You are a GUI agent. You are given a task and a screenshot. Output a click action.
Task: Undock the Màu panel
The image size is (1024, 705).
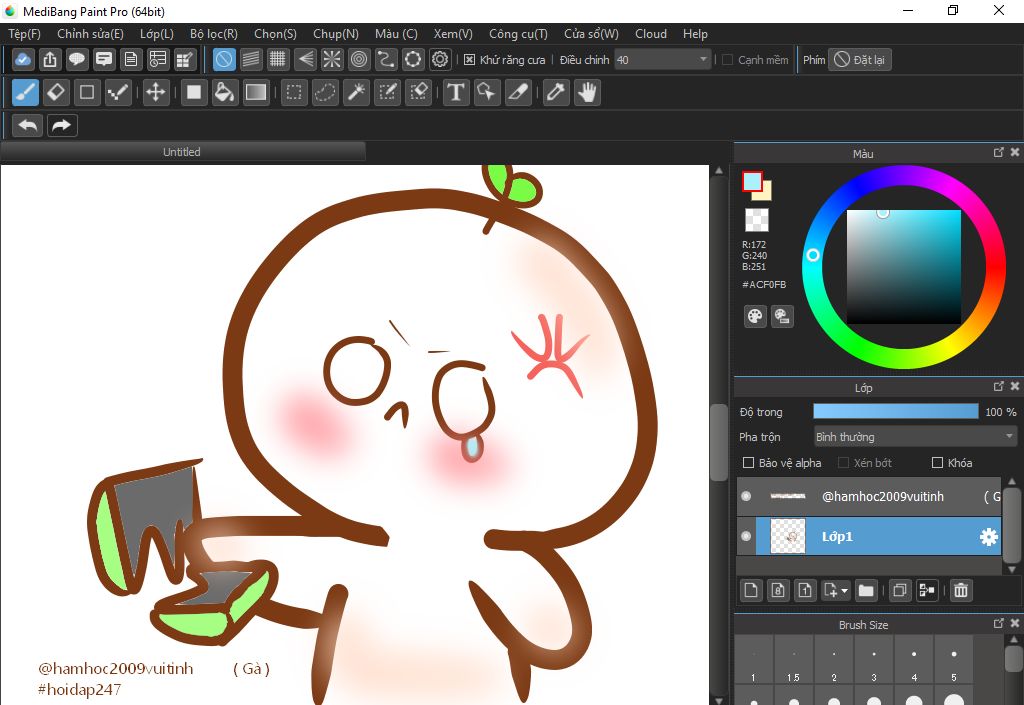(x=999, y=152)
